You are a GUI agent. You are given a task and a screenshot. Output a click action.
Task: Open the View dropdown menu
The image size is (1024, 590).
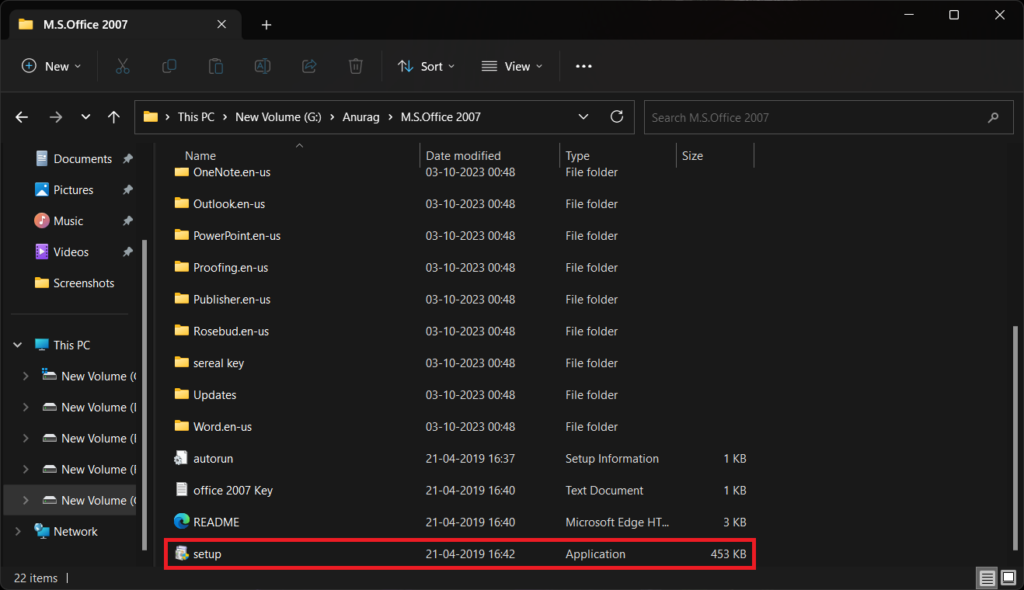[x=512, y=66]
